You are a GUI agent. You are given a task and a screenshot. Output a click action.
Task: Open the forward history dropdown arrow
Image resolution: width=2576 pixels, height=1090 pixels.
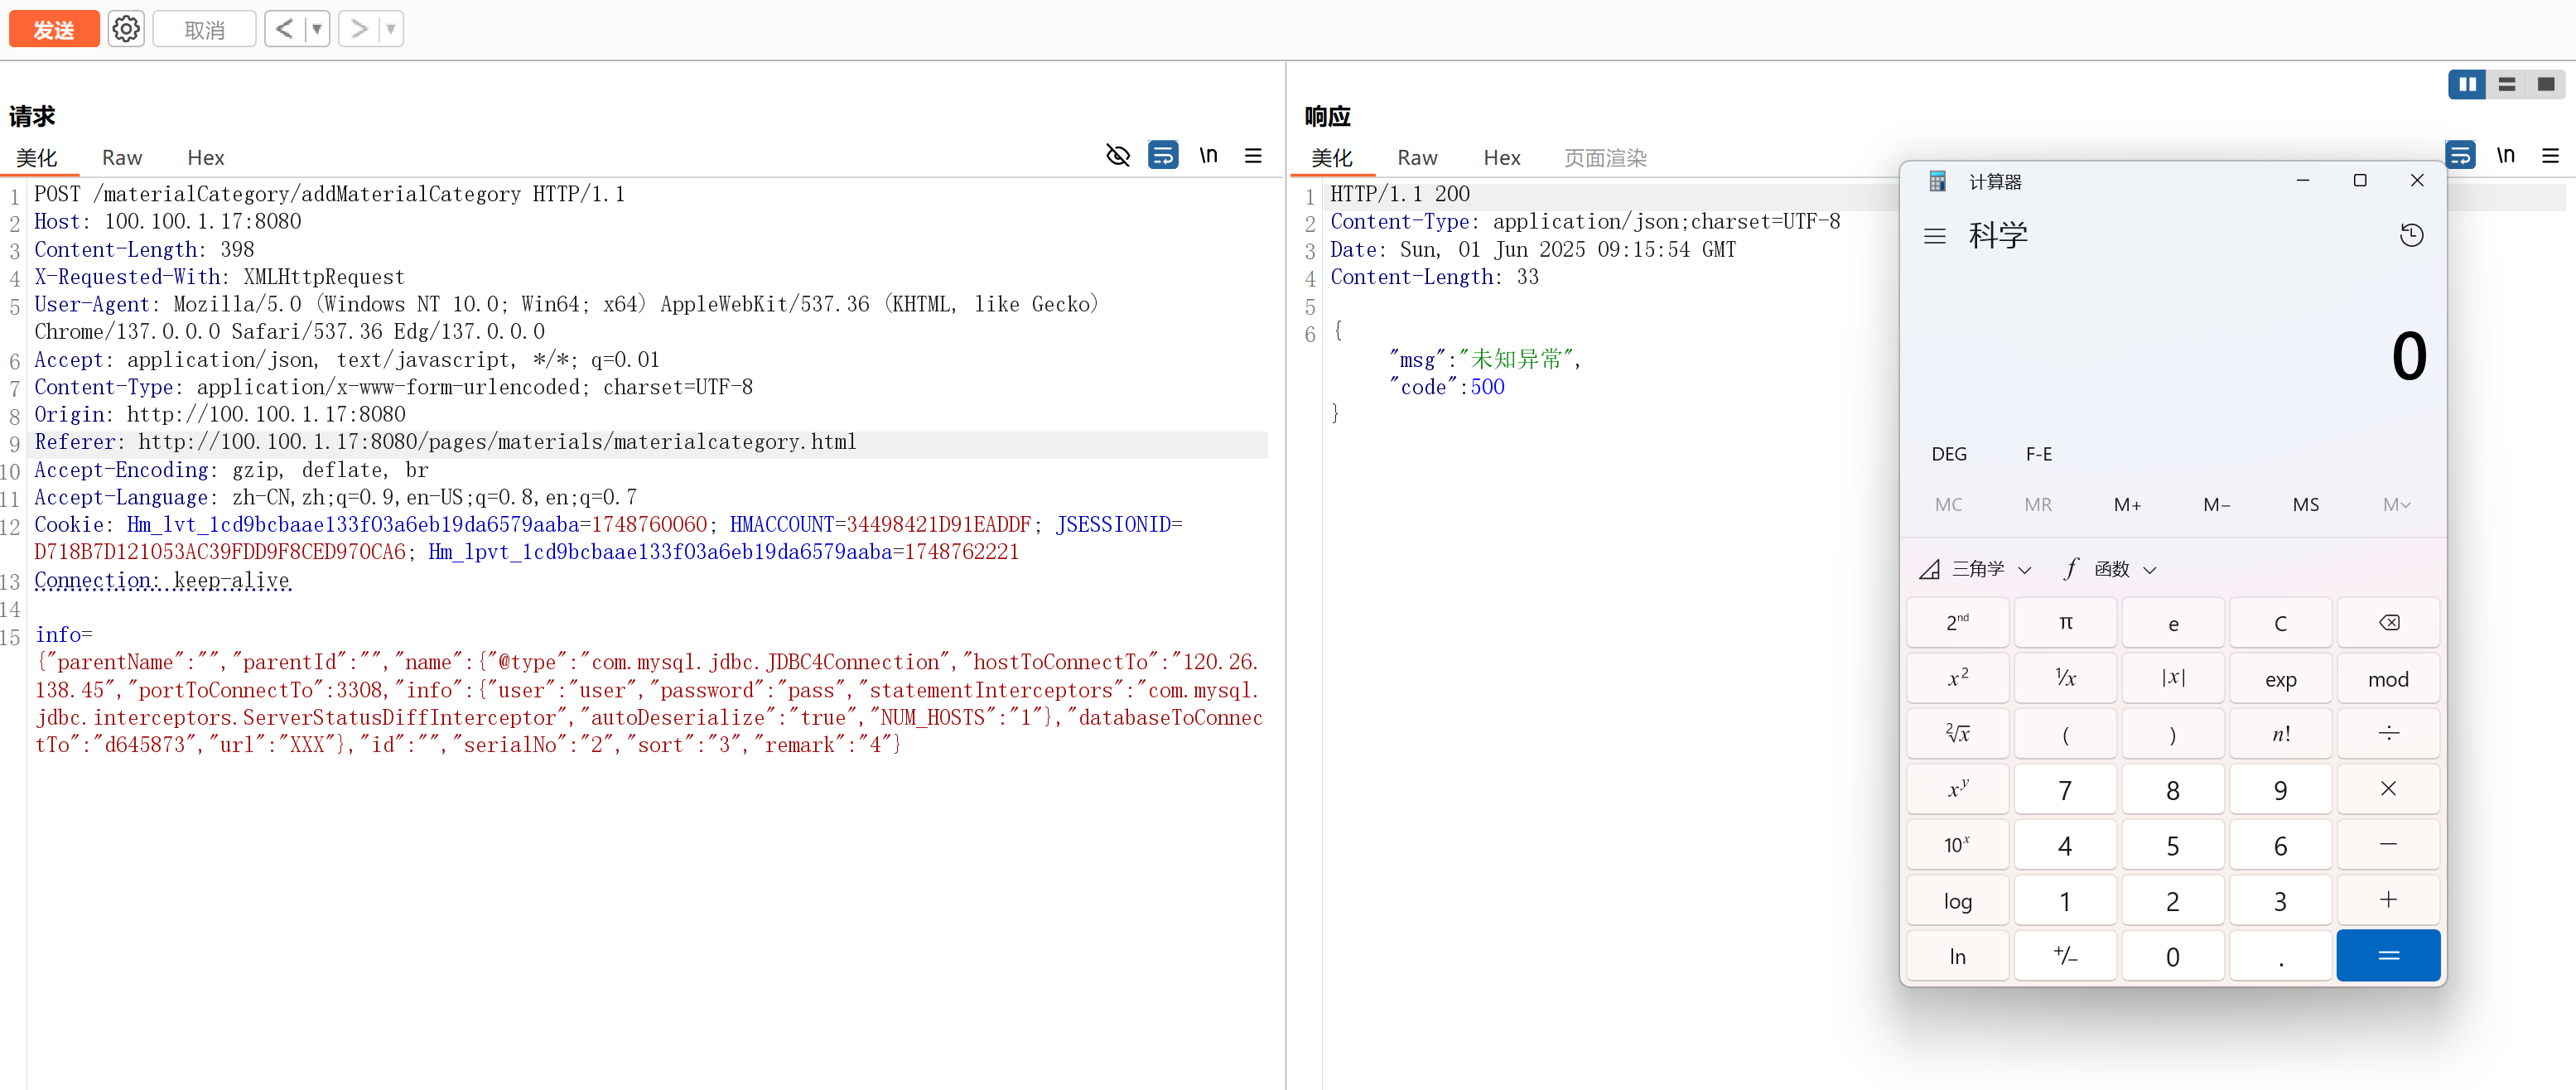[391, 30]
